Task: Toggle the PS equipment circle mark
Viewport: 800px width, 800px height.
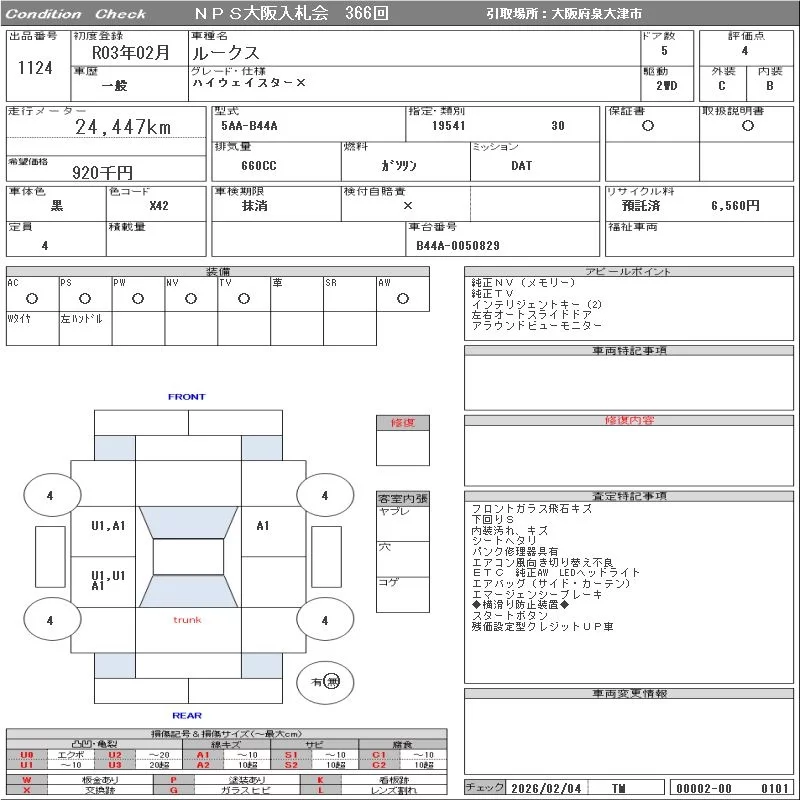Action: click(85, 298)
